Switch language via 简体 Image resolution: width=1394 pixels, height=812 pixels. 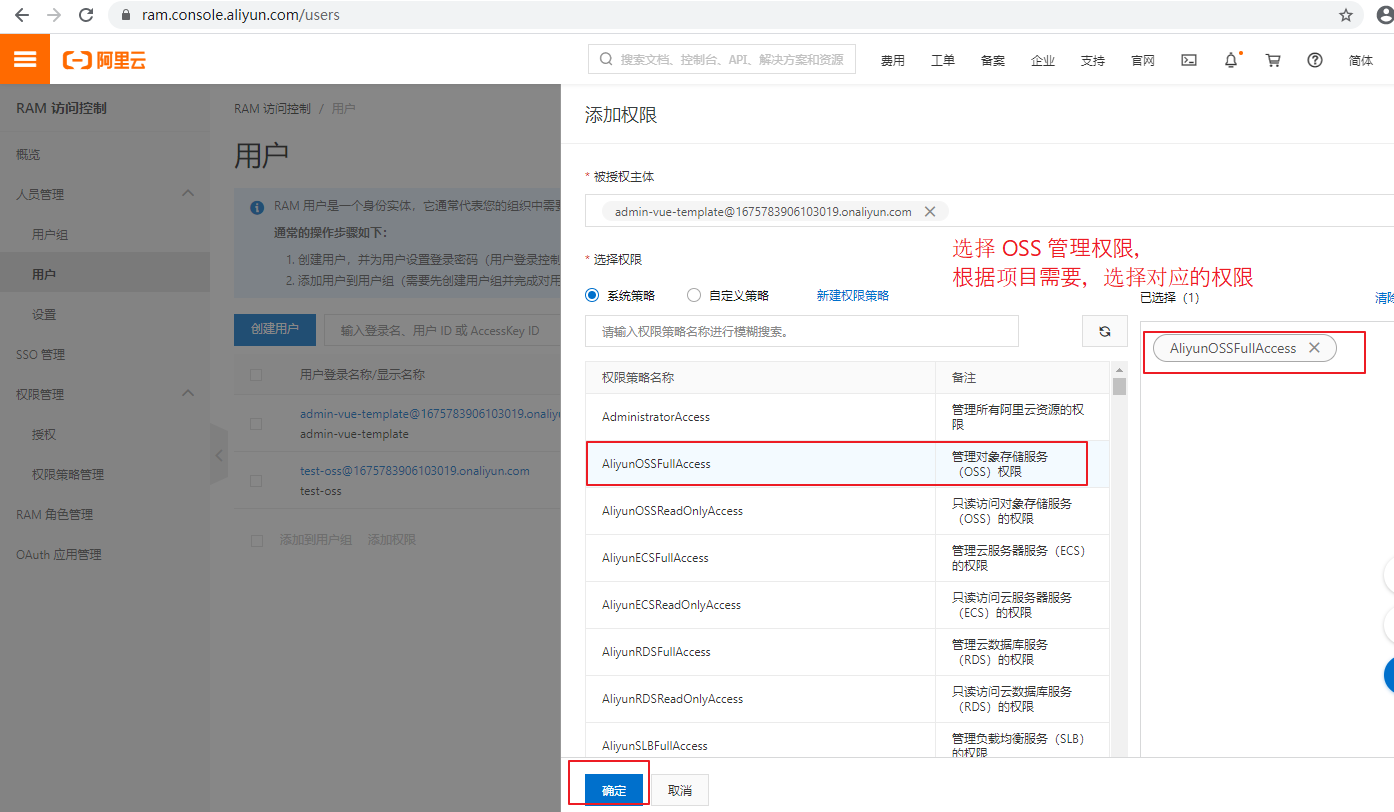tap(1361, 61)
